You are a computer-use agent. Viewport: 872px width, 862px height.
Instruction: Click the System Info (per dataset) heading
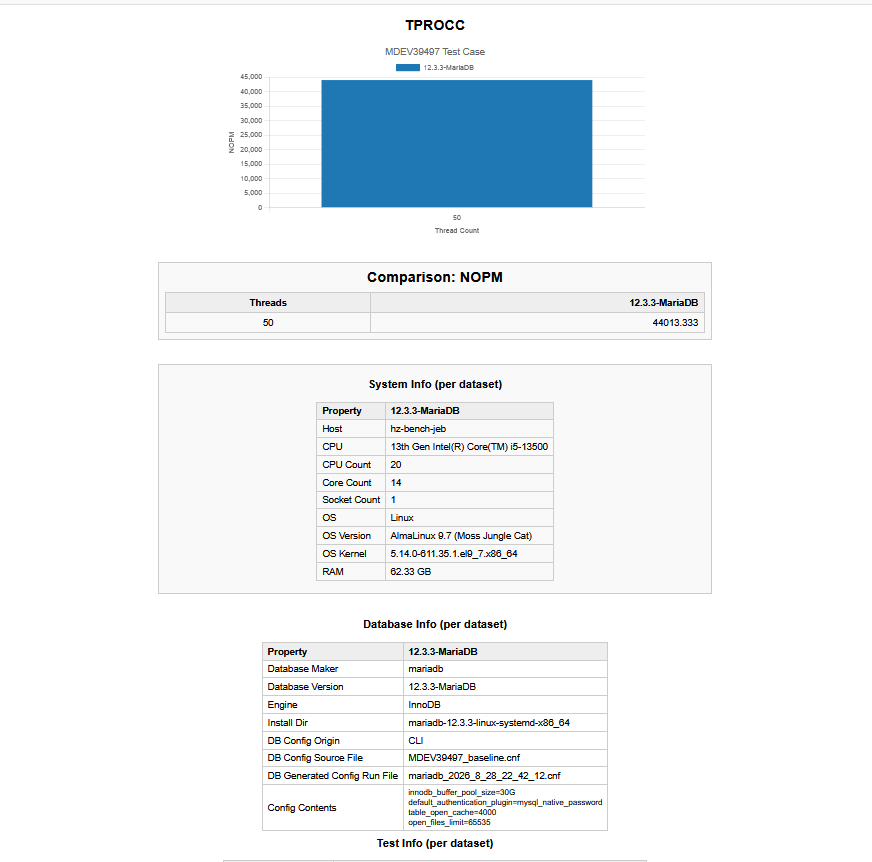435,384
